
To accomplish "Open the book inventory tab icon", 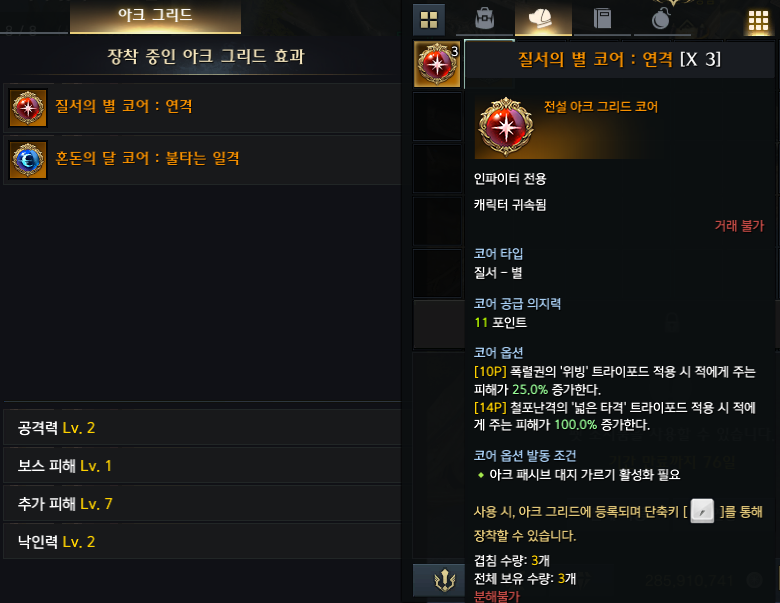I will click(x=602, y=18).
